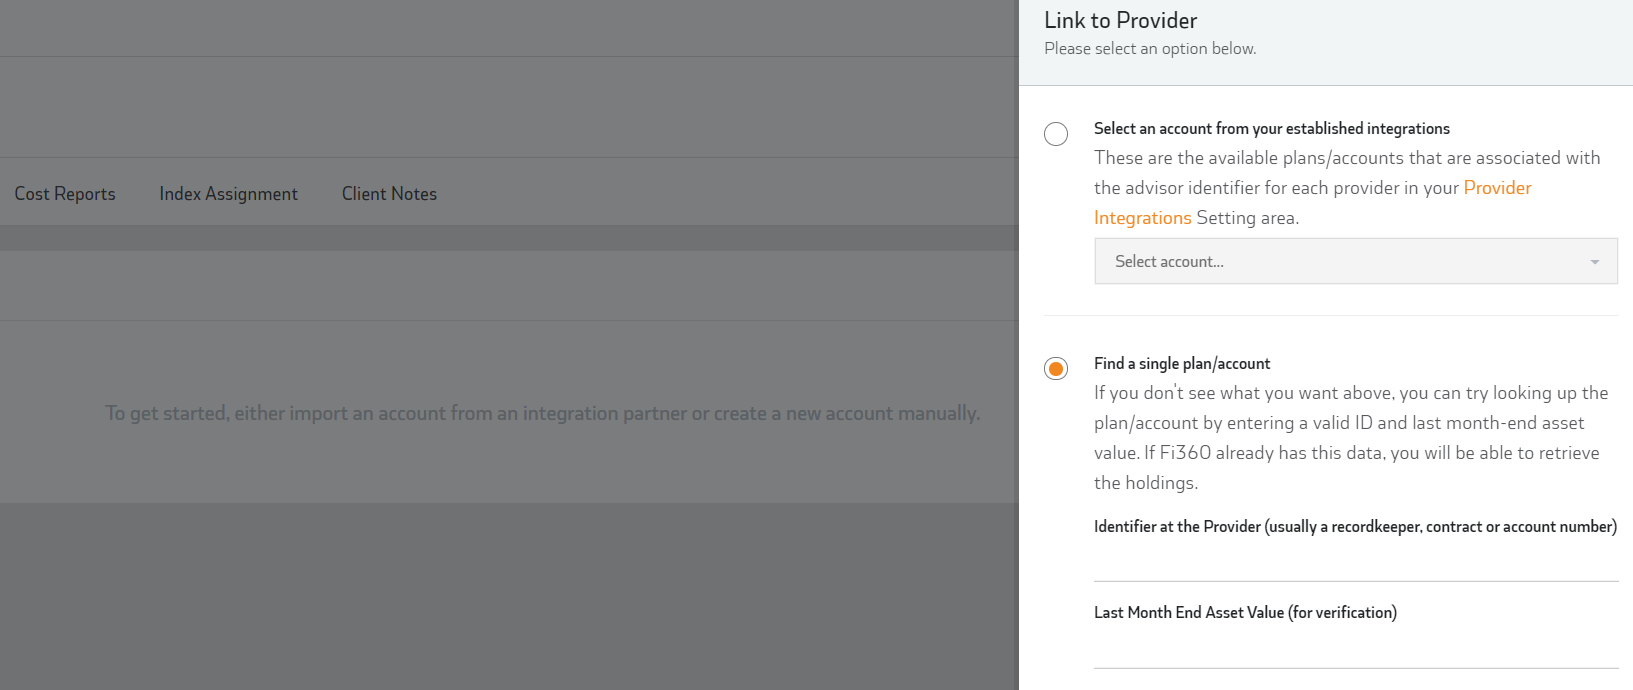Select the 'Find a single plan/account' radio button

point(1056,369)
